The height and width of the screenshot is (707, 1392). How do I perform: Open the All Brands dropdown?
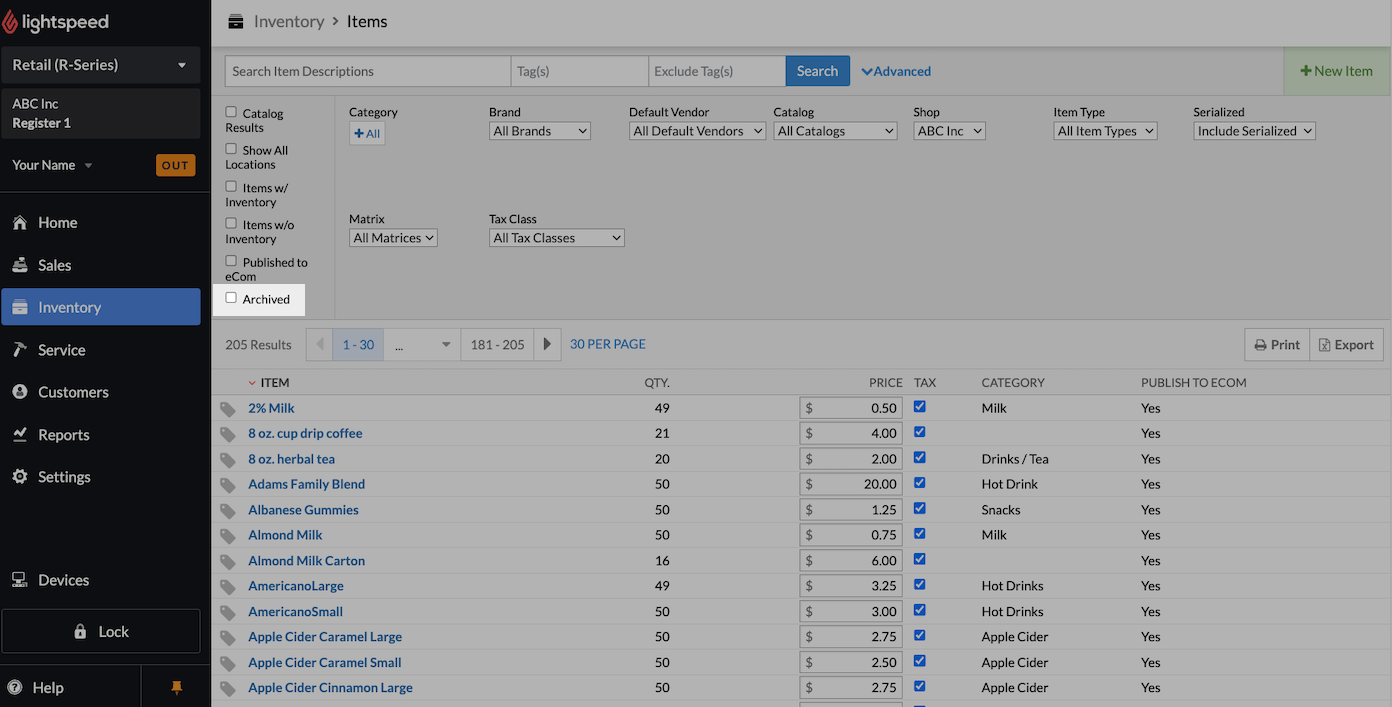point(540,131)
